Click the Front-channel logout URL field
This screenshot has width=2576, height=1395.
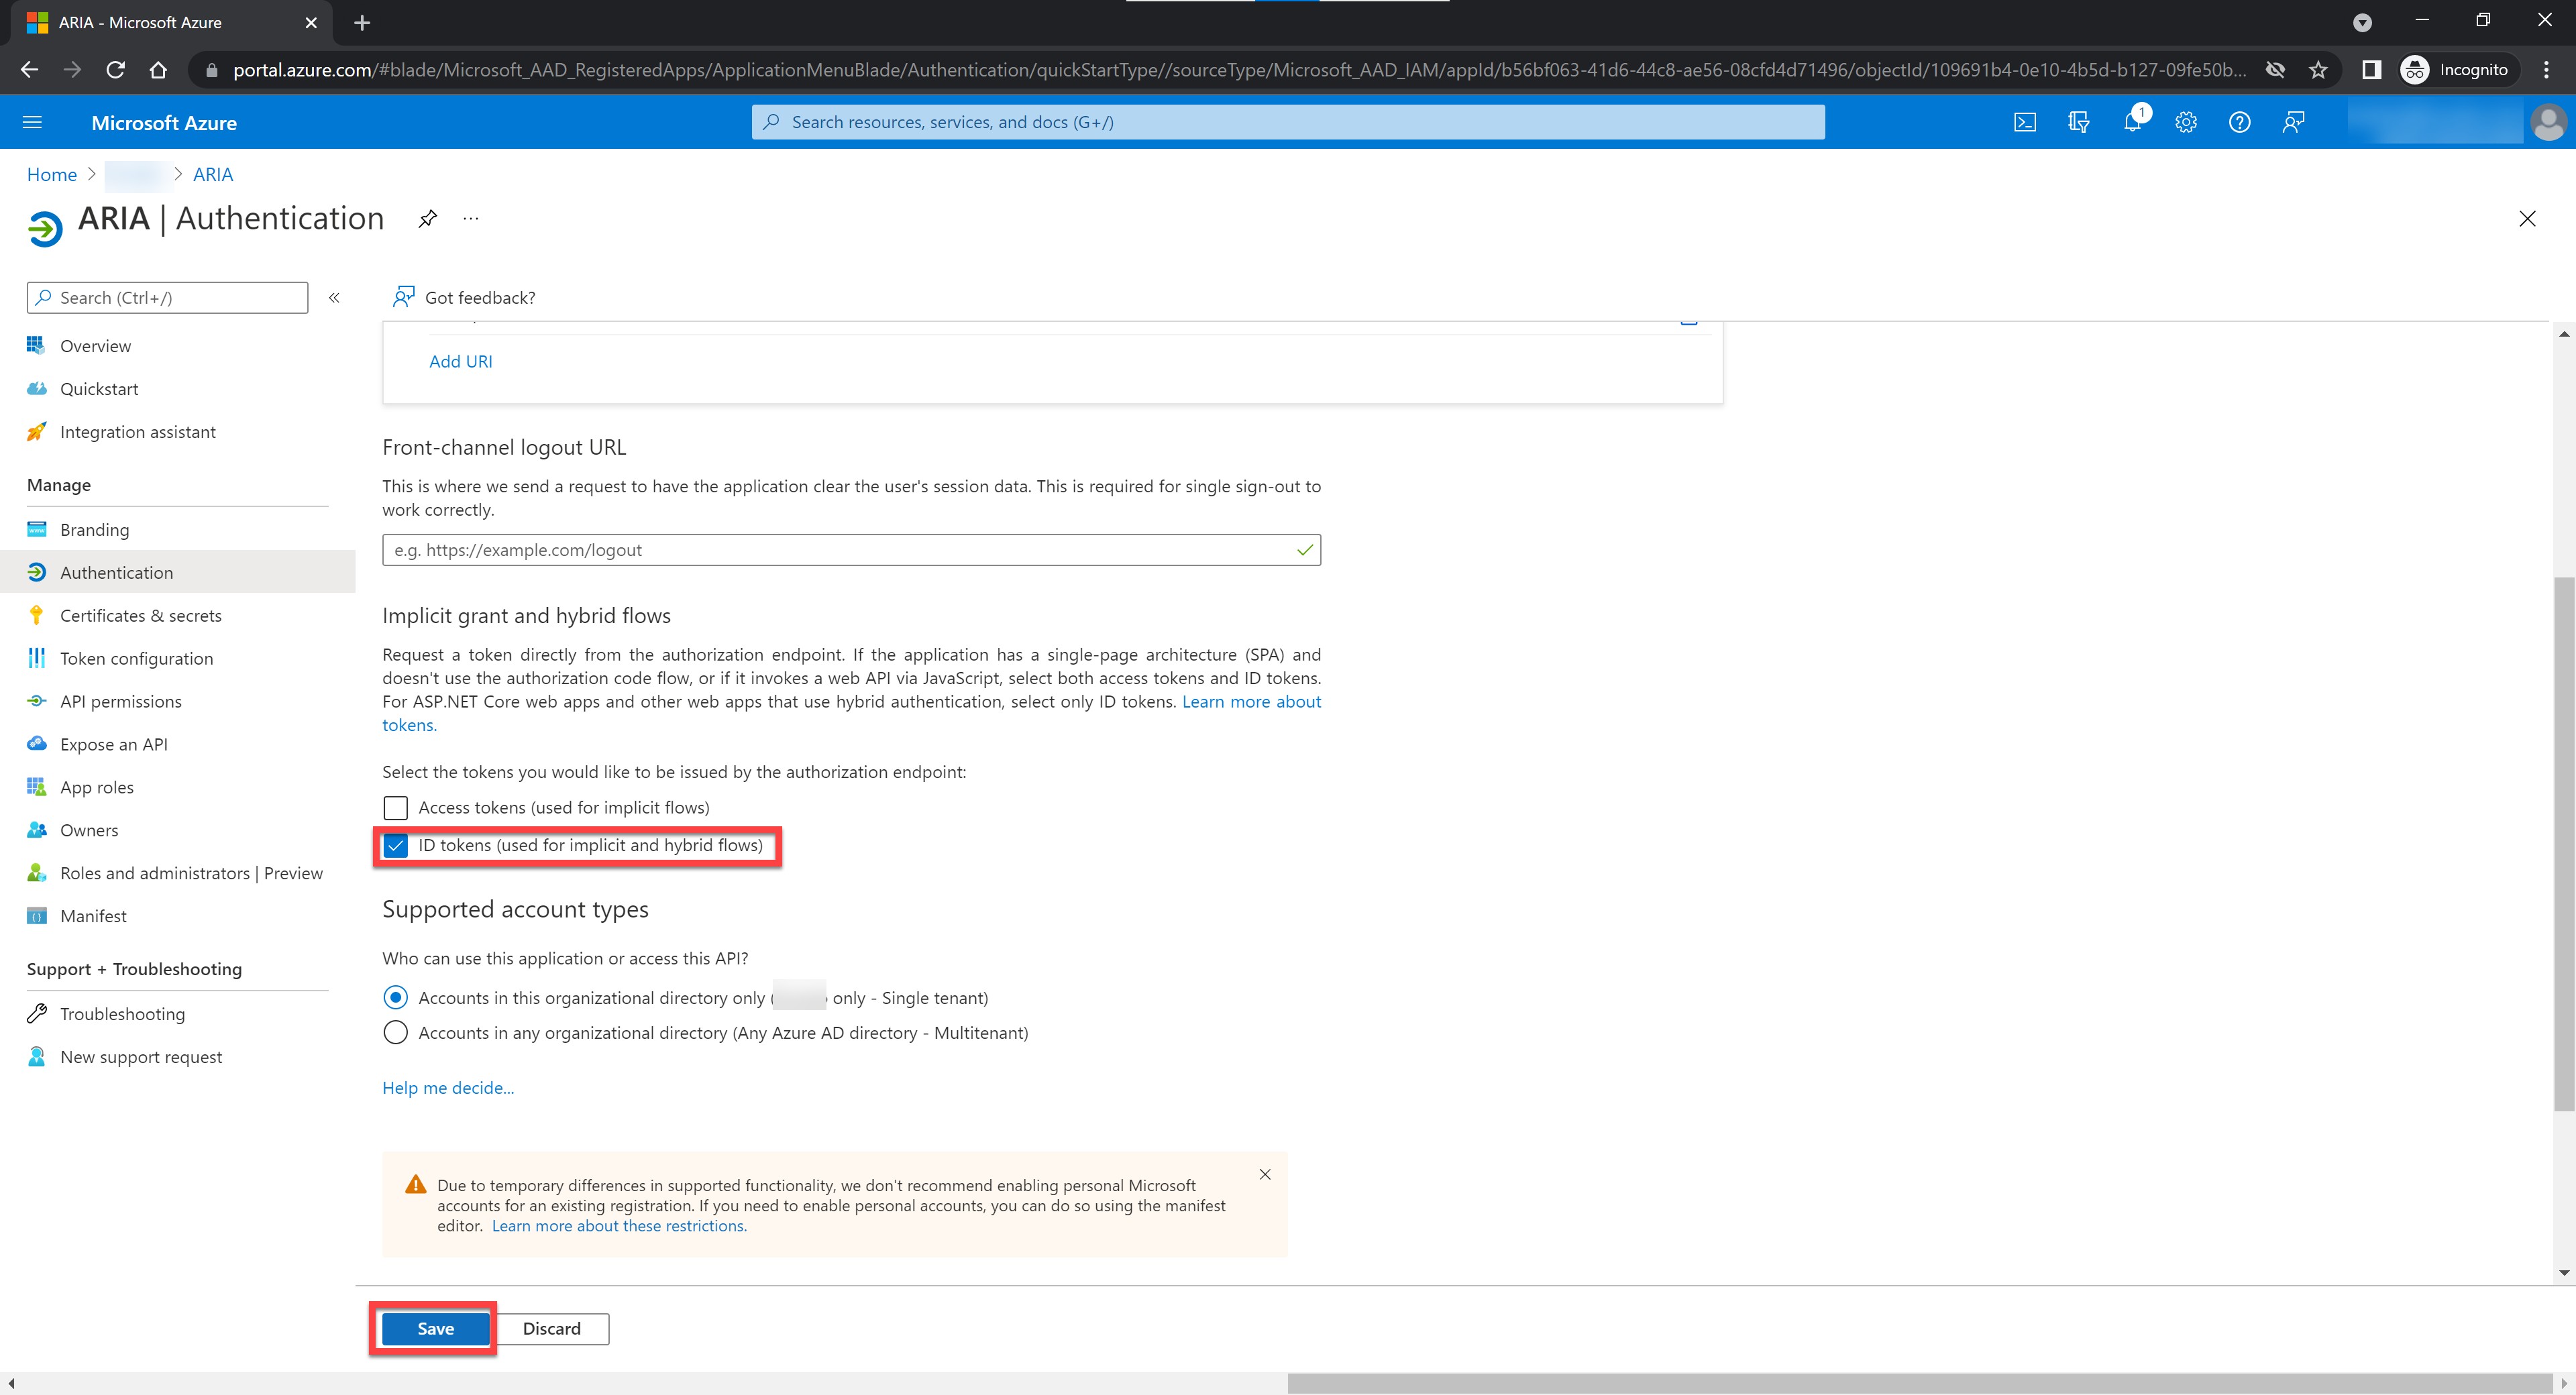(x=840, y=550)
